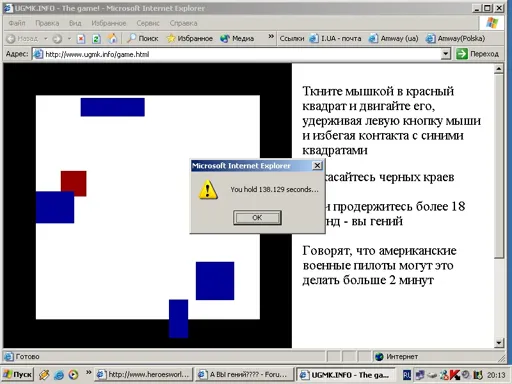512x384 pixels.
Task: Click the Windows flag logo throbber
Action: tap(492, 23)
